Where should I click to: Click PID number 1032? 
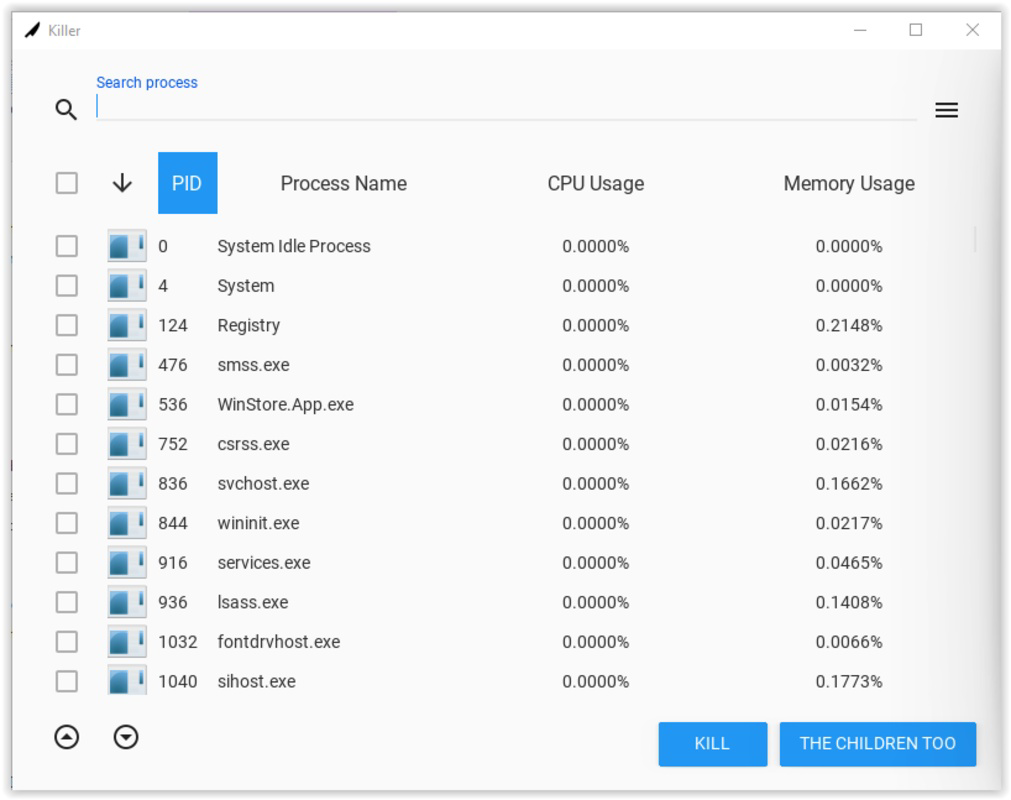click(x=178, y=642)
